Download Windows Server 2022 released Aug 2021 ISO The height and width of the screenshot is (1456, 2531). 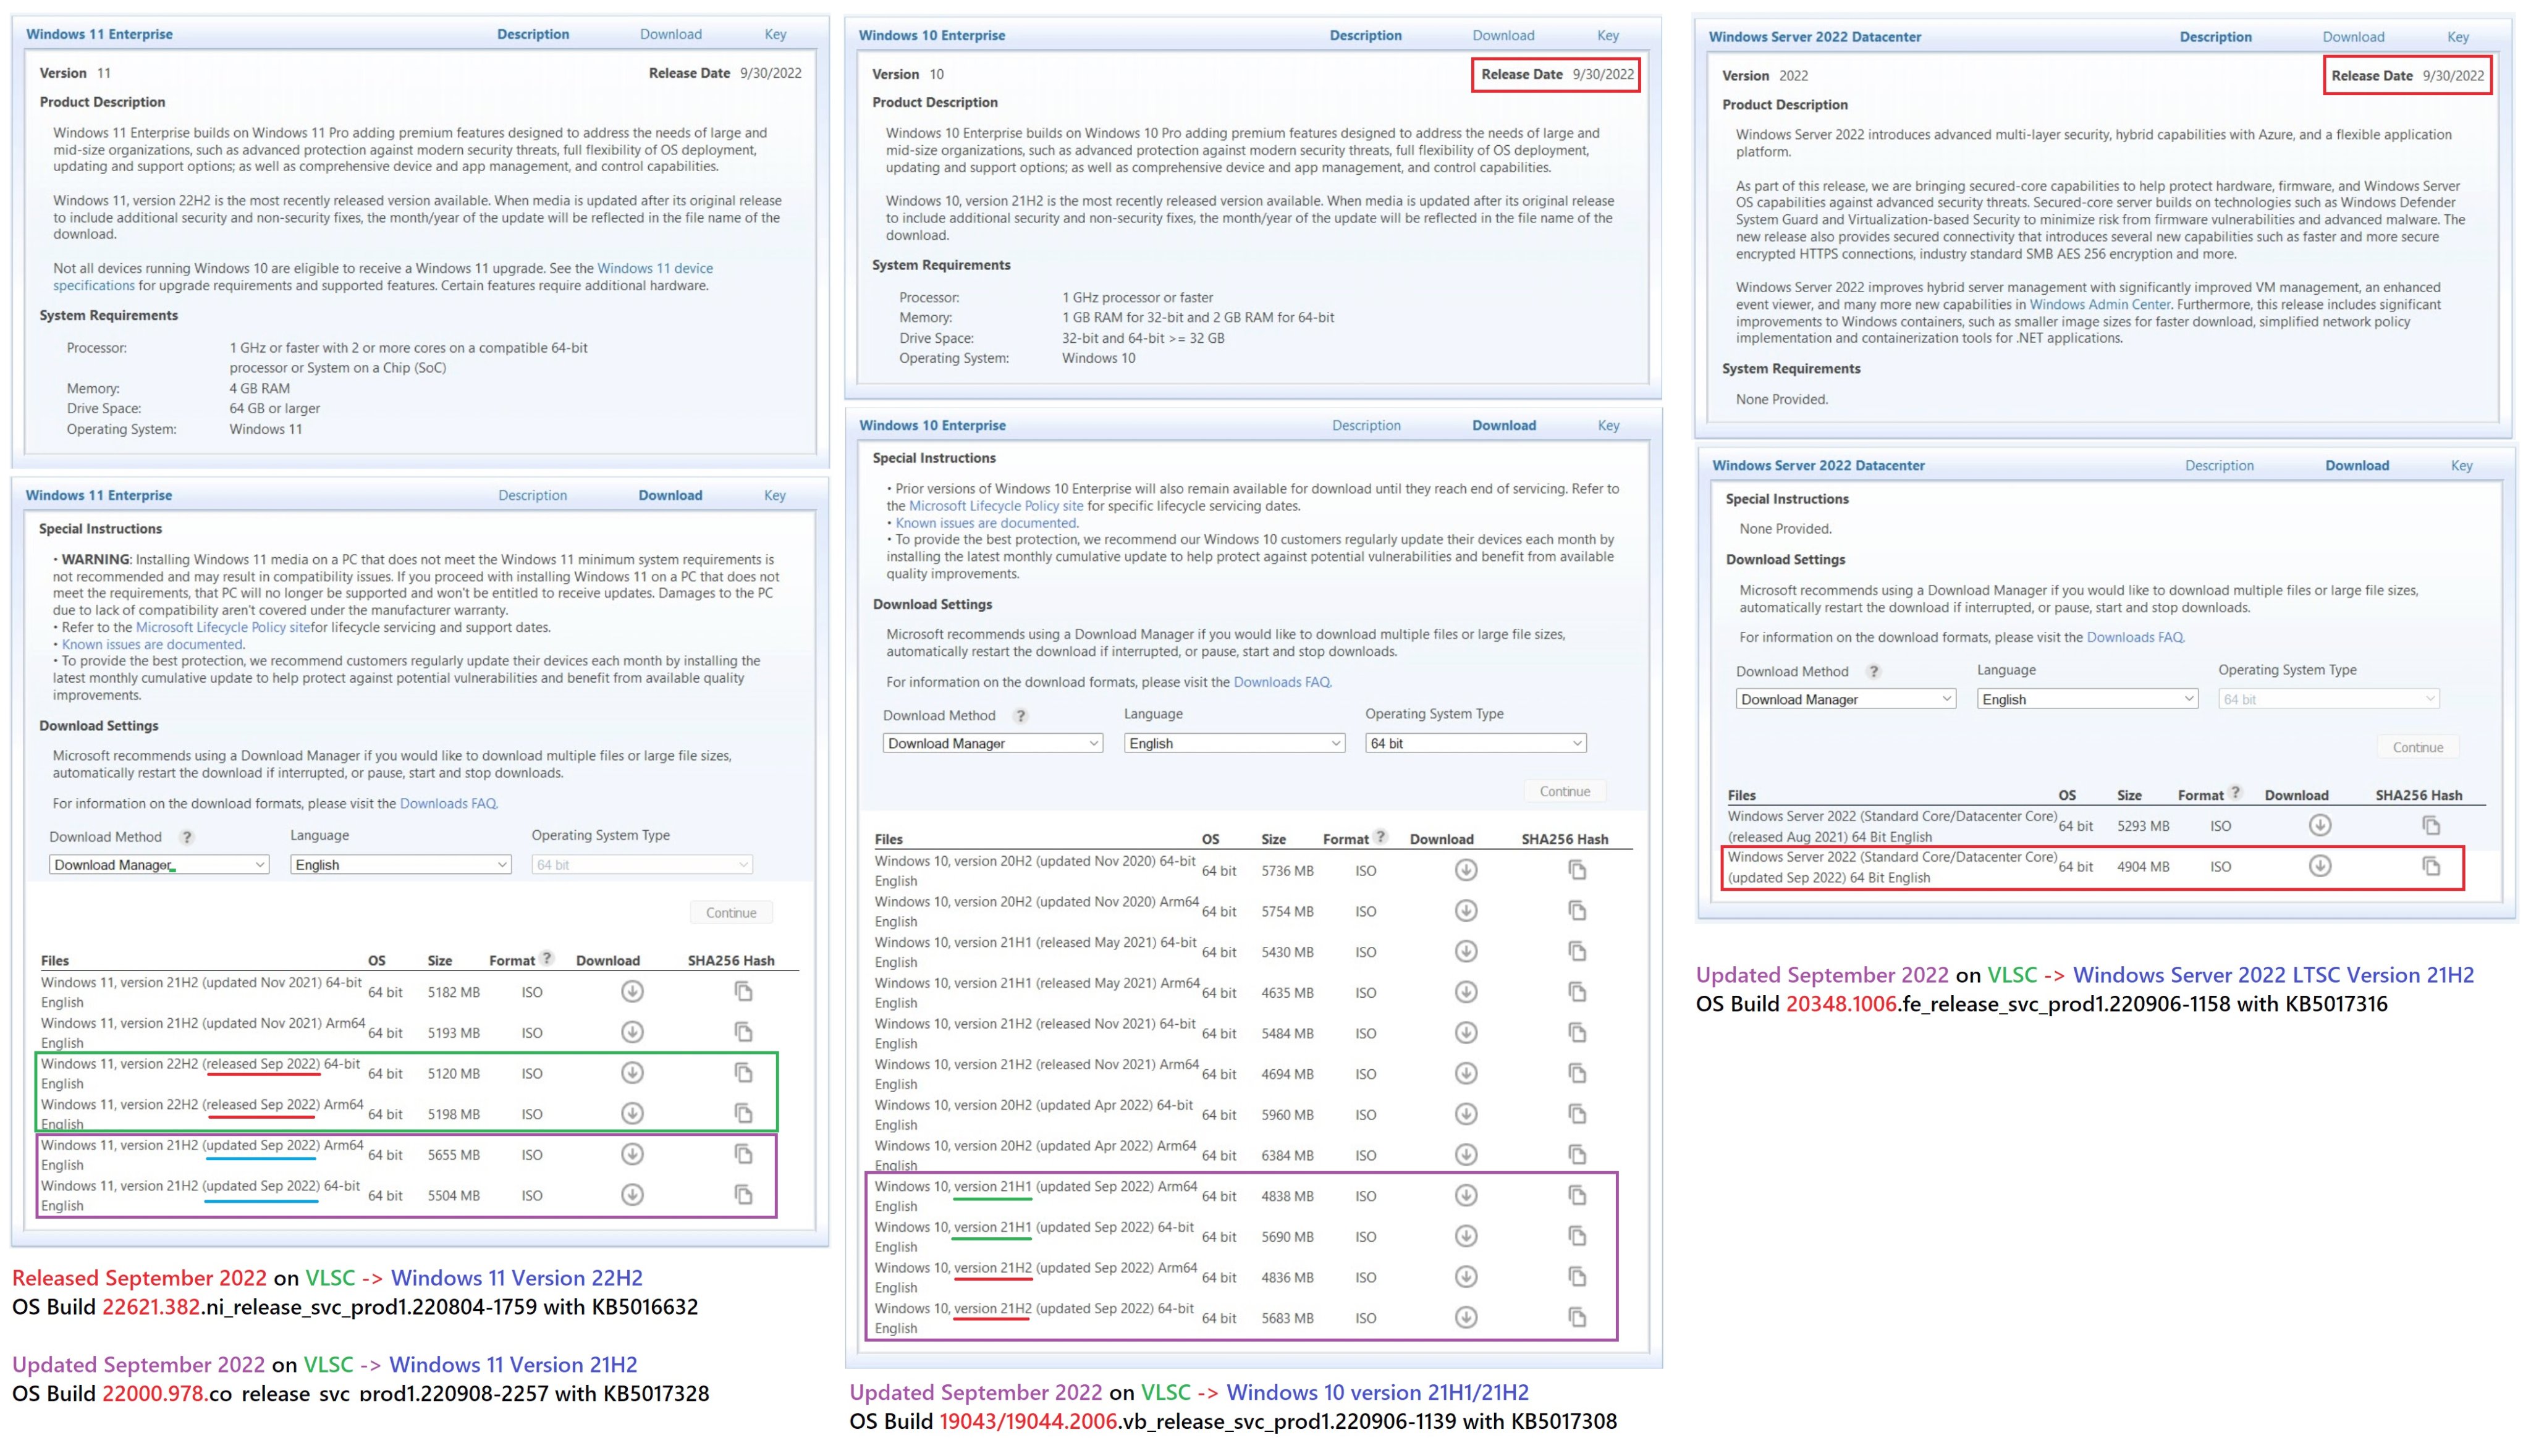(x=2320, y=825)
